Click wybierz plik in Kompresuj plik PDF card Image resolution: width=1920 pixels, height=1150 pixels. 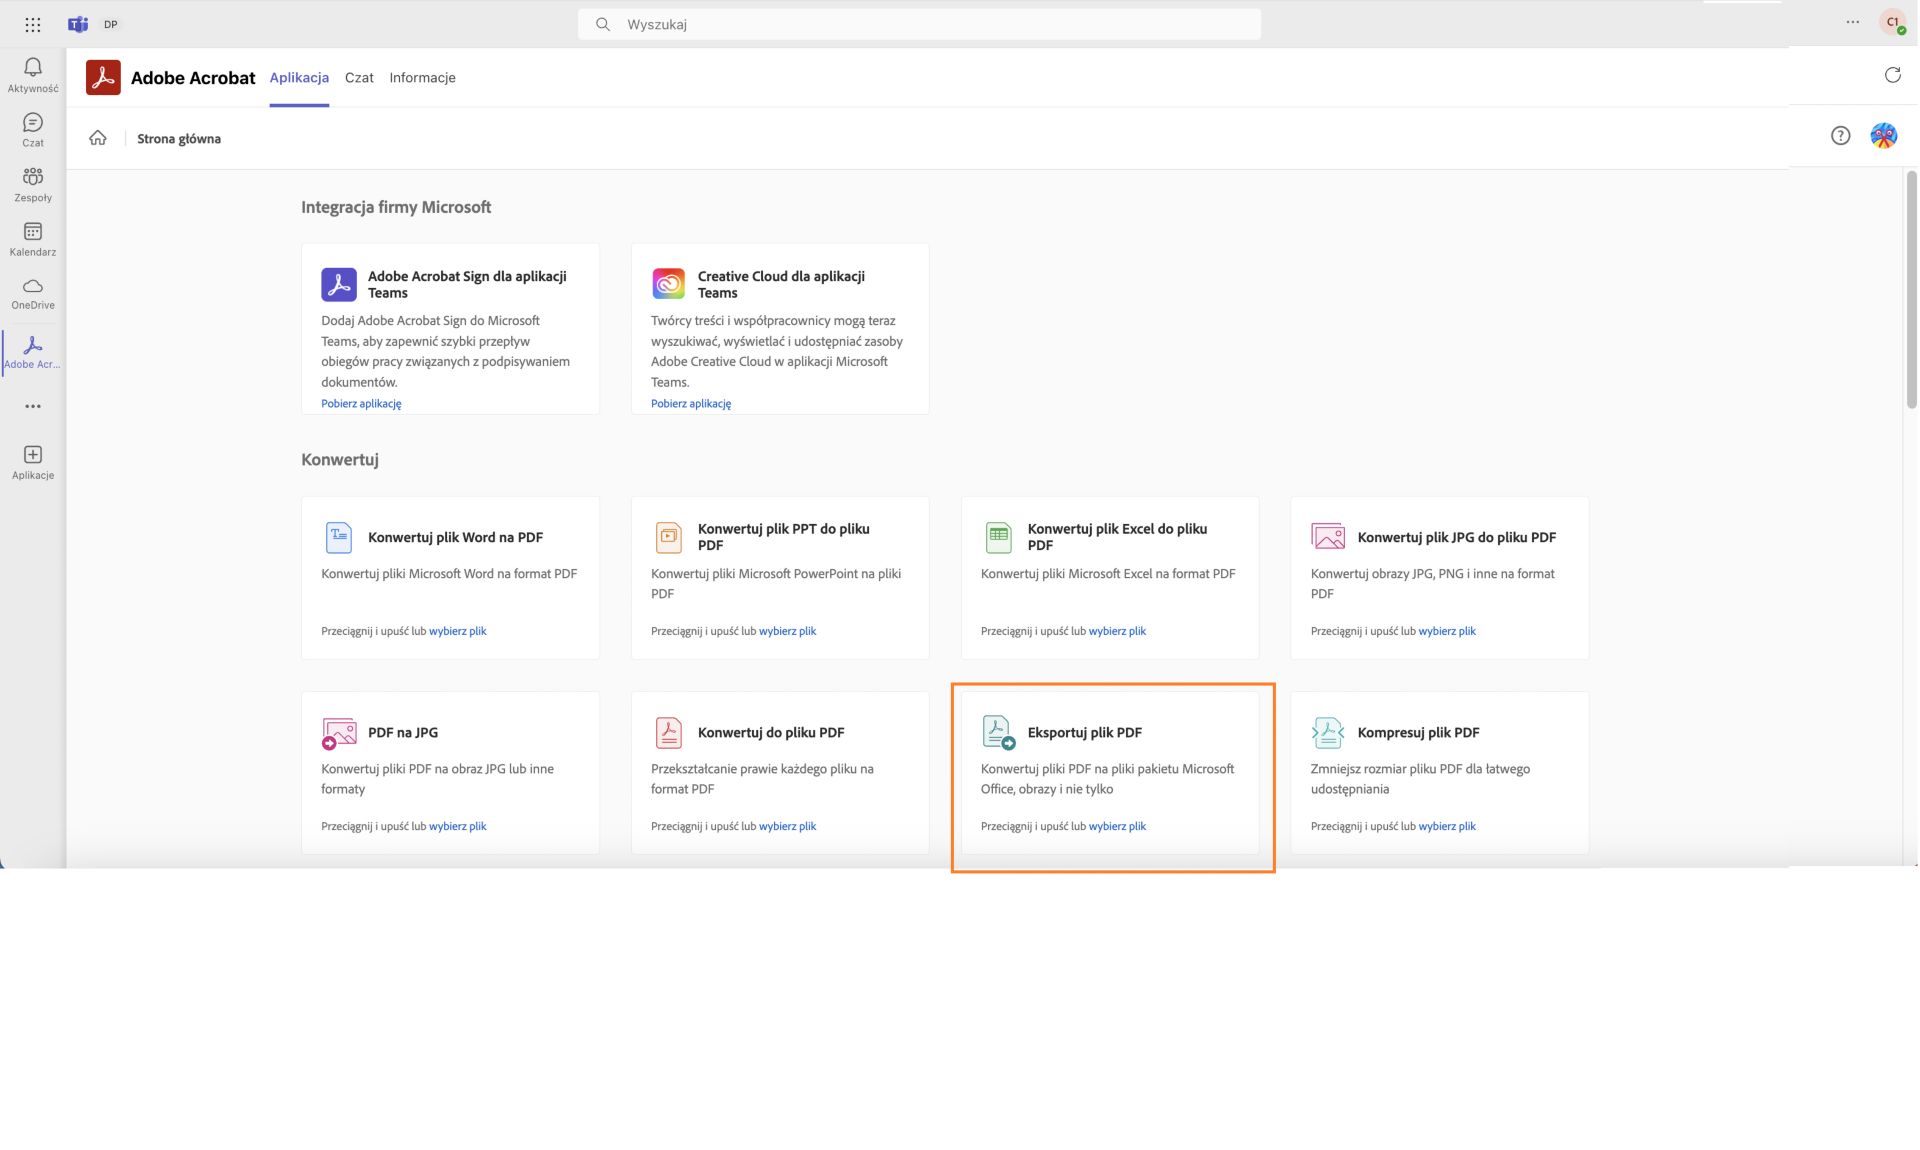point(1447,826)
